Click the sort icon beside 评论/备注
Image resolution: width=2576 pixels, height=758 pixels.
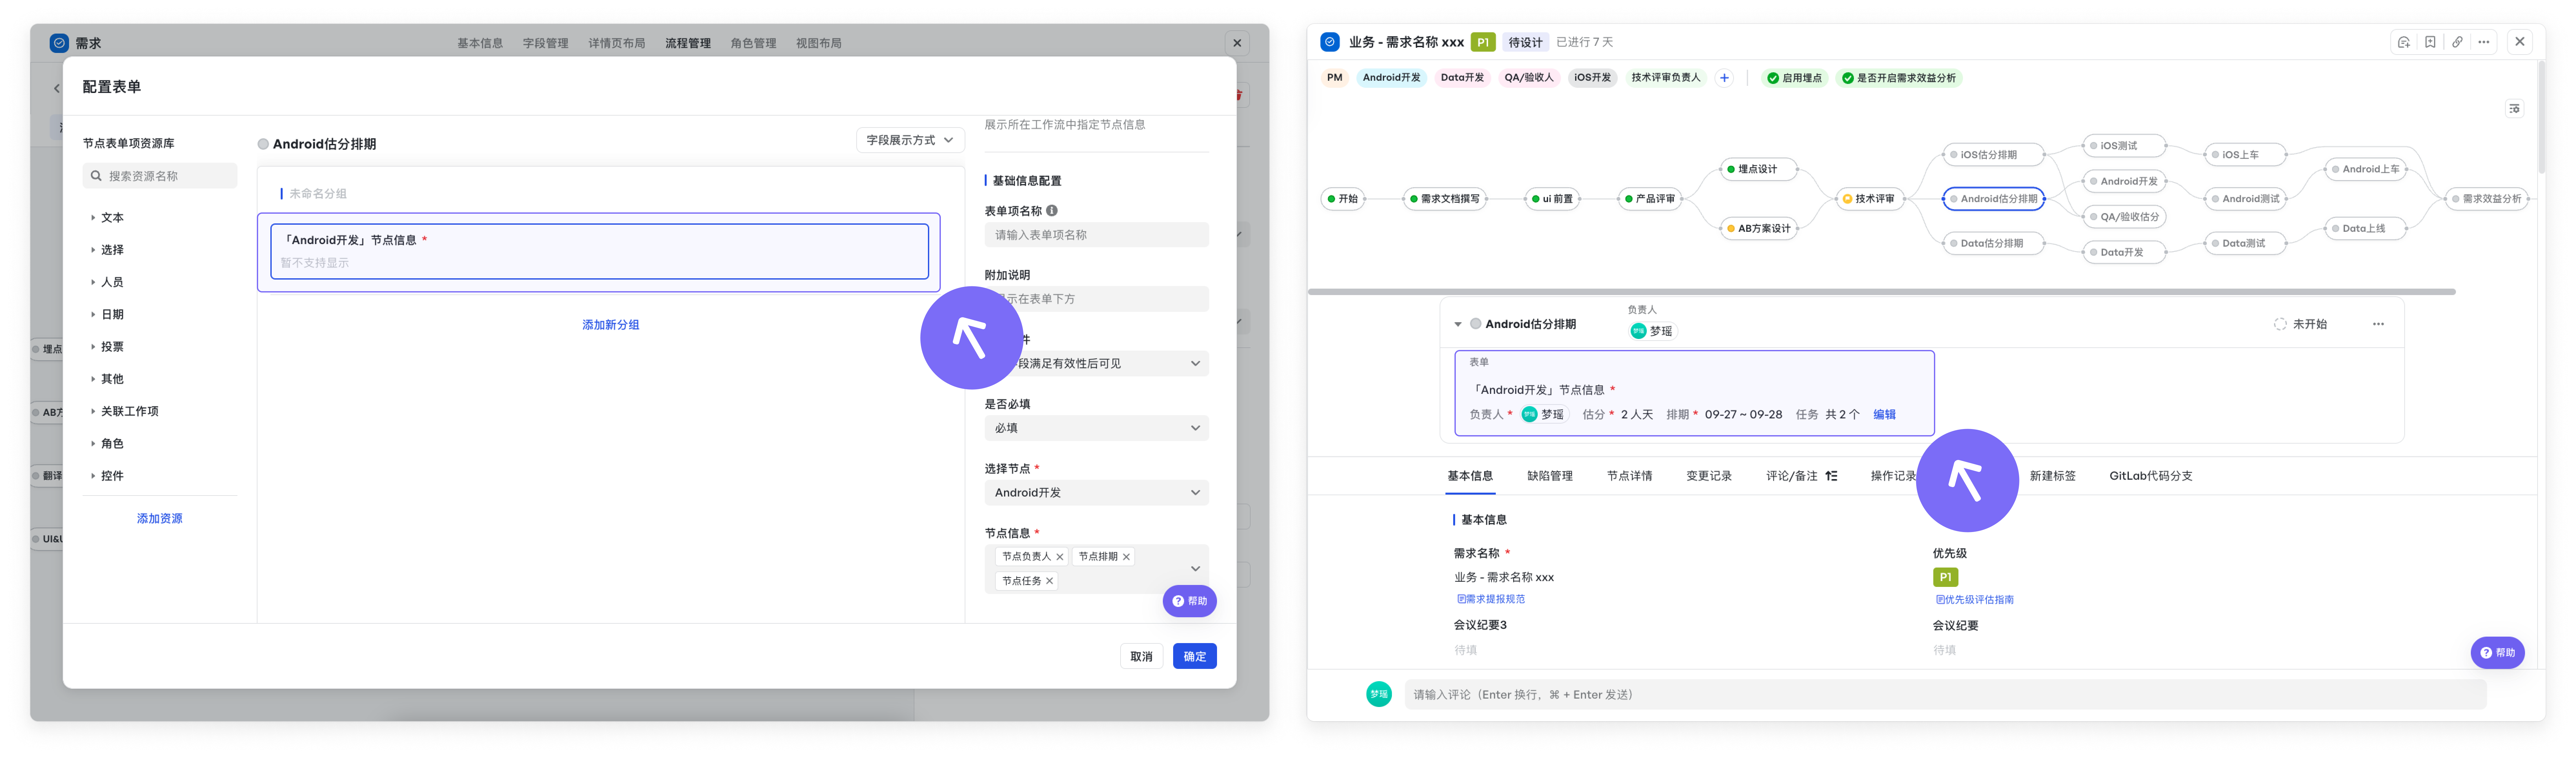1831,476
